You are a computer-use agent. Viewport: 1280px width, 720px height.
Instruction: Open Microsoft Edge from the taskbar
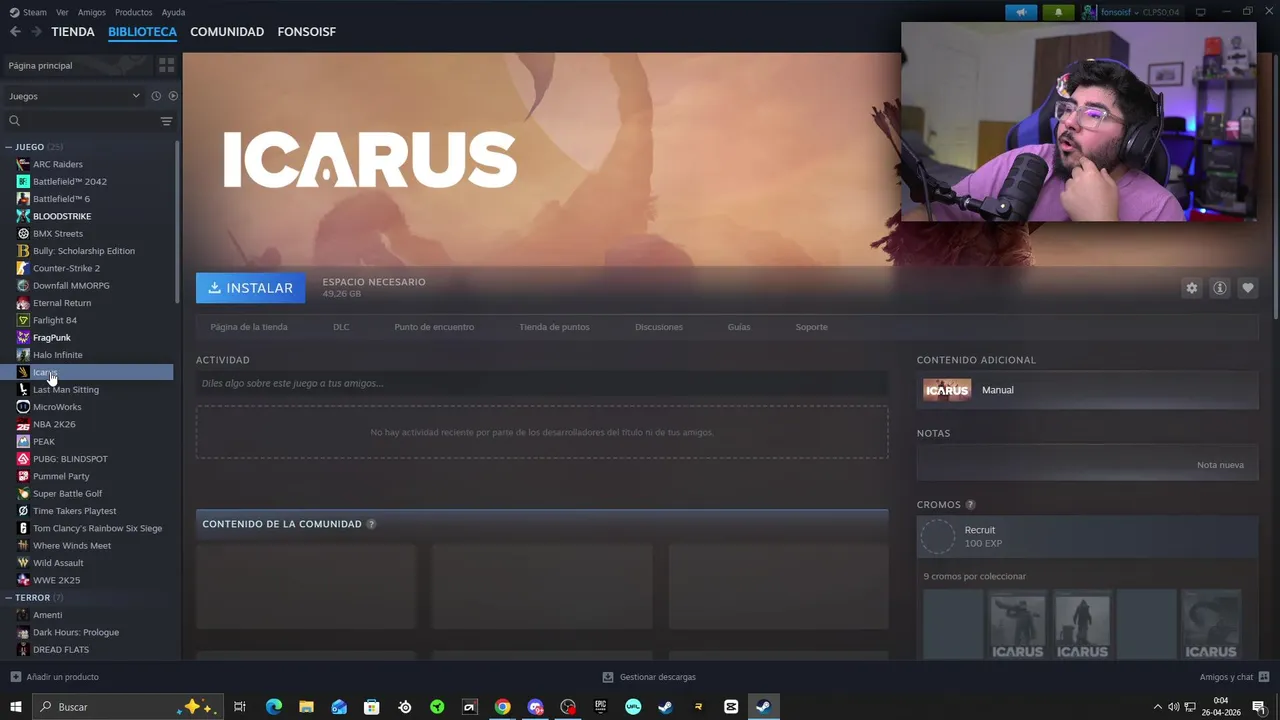click(274, 707)
